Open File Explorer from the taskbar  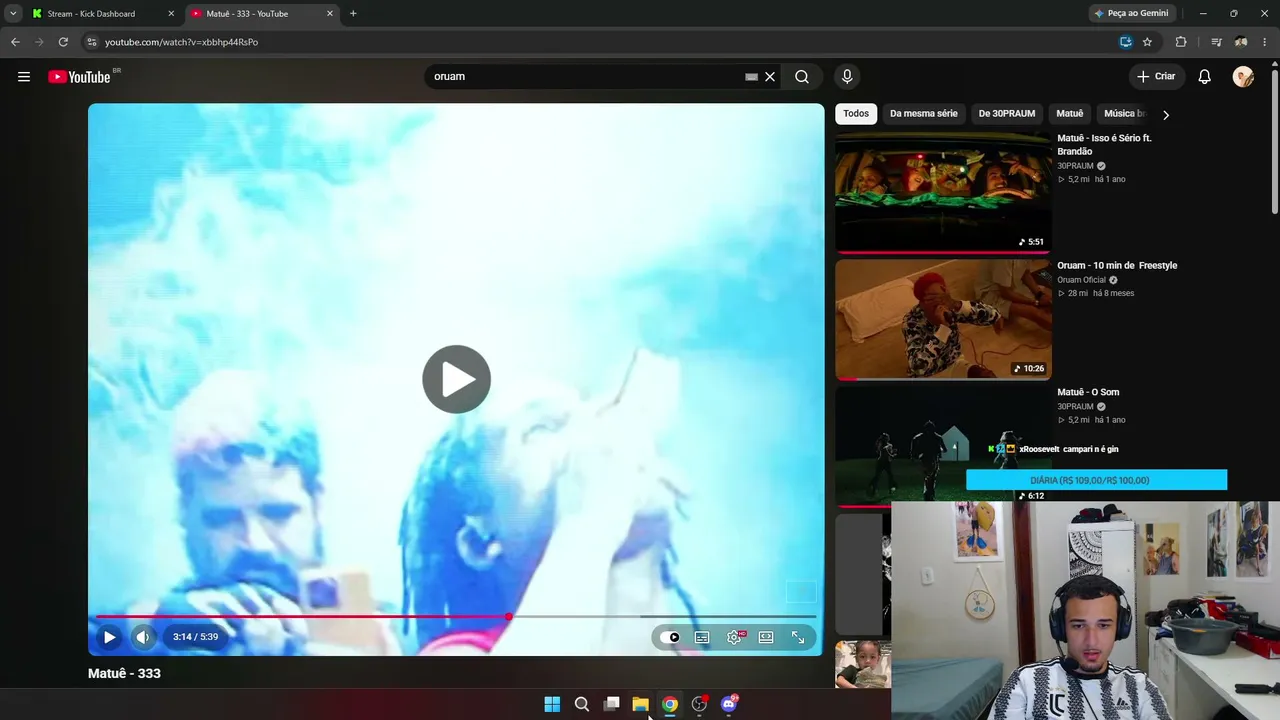(640, 704)
